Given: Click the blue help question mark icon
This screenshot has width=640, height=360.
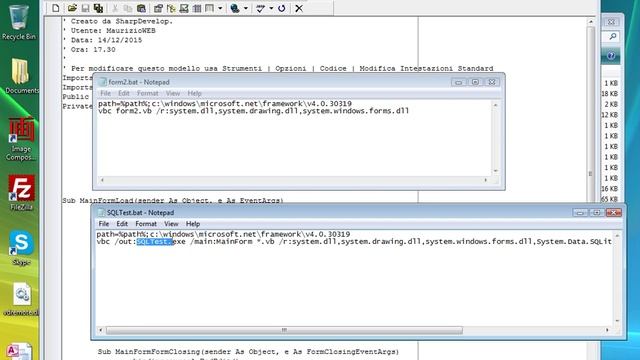Looking at the screenshot, I should click(611, 56).
